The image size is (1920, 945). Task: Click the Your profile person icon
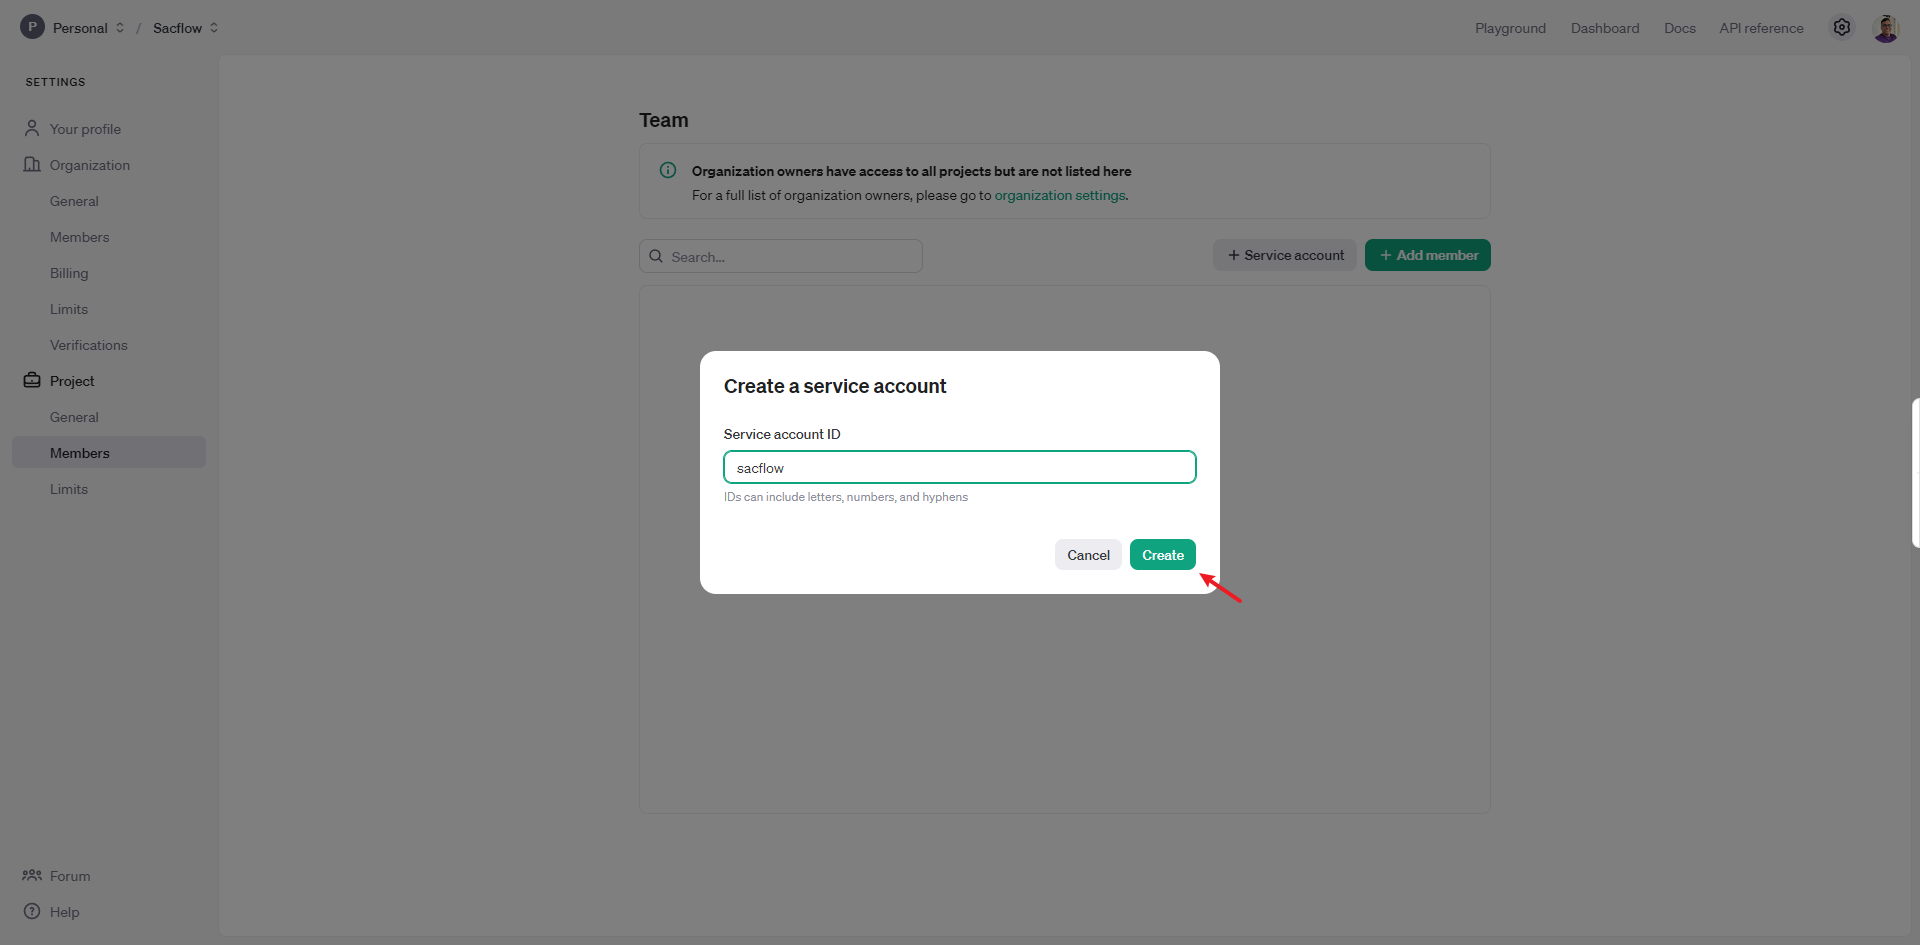tap(32, 128)
